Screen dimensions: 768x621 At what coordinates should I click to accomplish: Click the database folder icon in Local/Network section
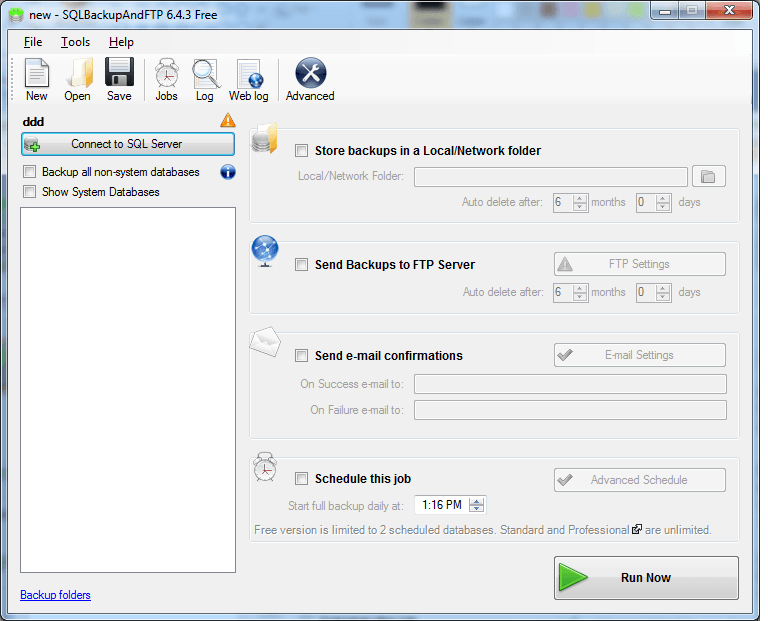coord(264,139)
